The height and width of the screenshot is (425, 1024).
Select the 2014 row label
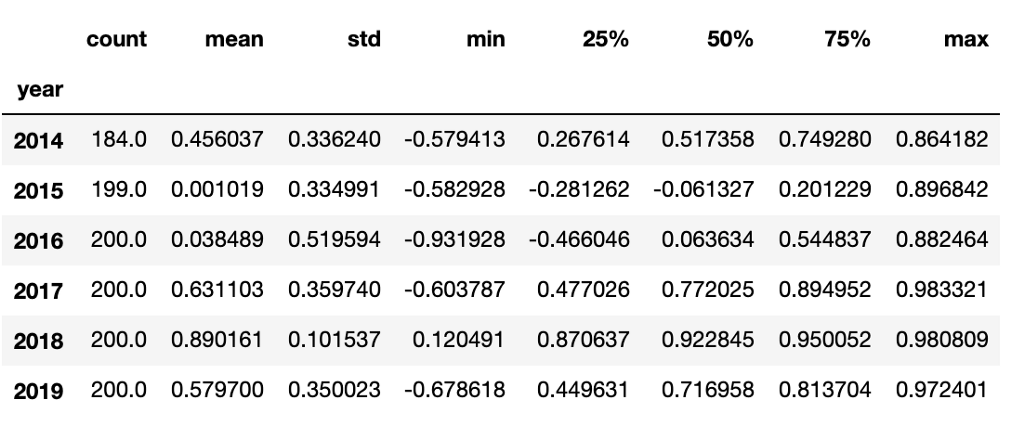coord(42,142)
